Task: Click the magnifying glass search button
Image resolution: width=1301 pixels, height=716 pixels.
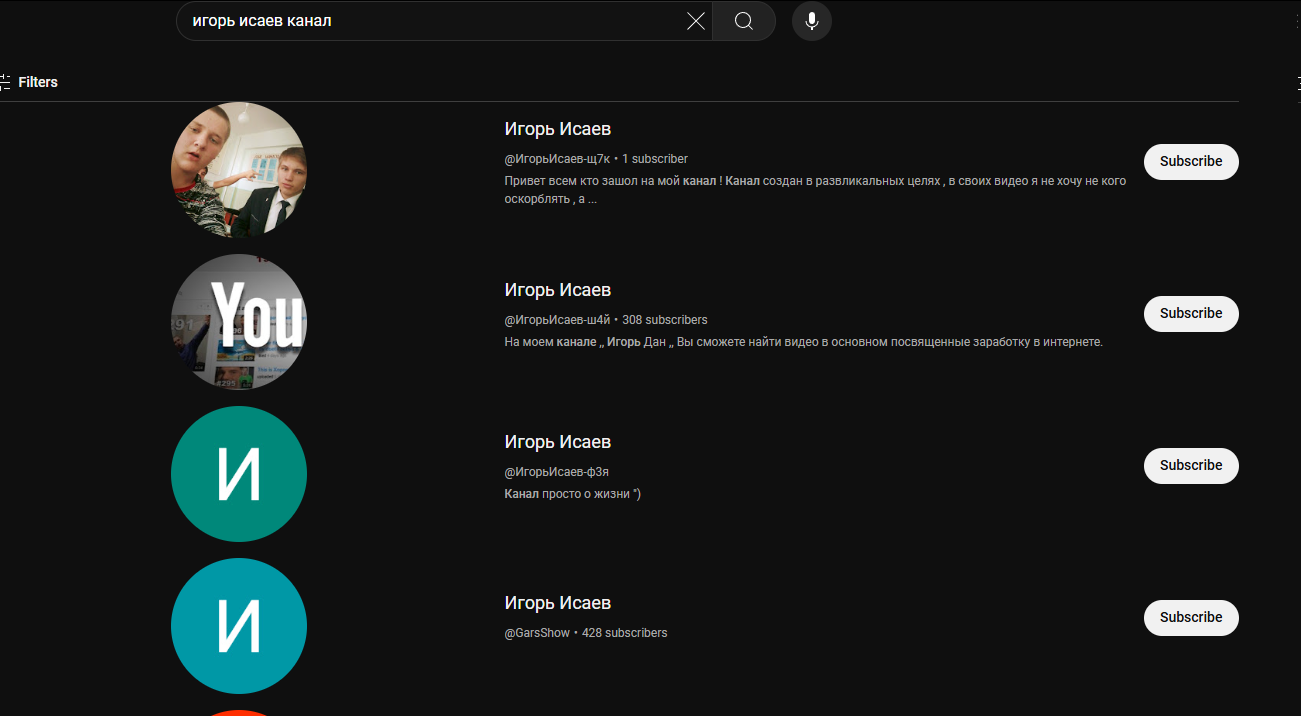Action: [x=744, y=21]
